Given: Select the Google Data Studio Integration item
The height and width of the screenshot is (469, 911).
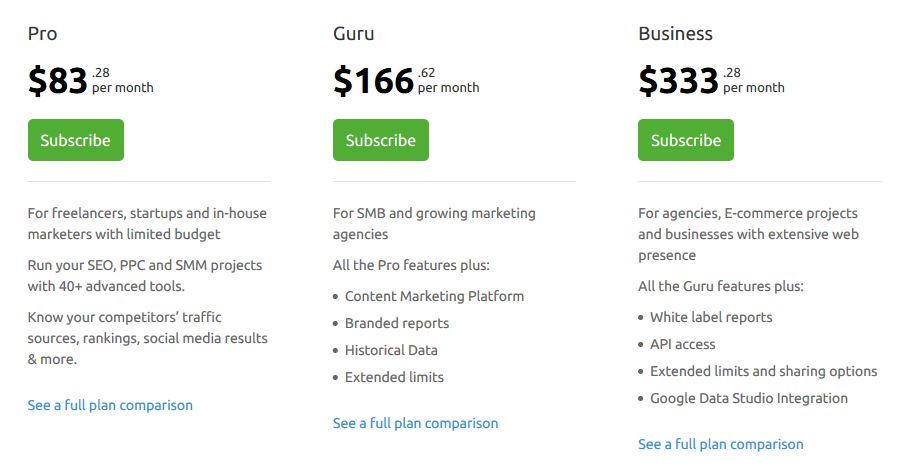Looking at the screenshot, I should click(x=749, y=398).
